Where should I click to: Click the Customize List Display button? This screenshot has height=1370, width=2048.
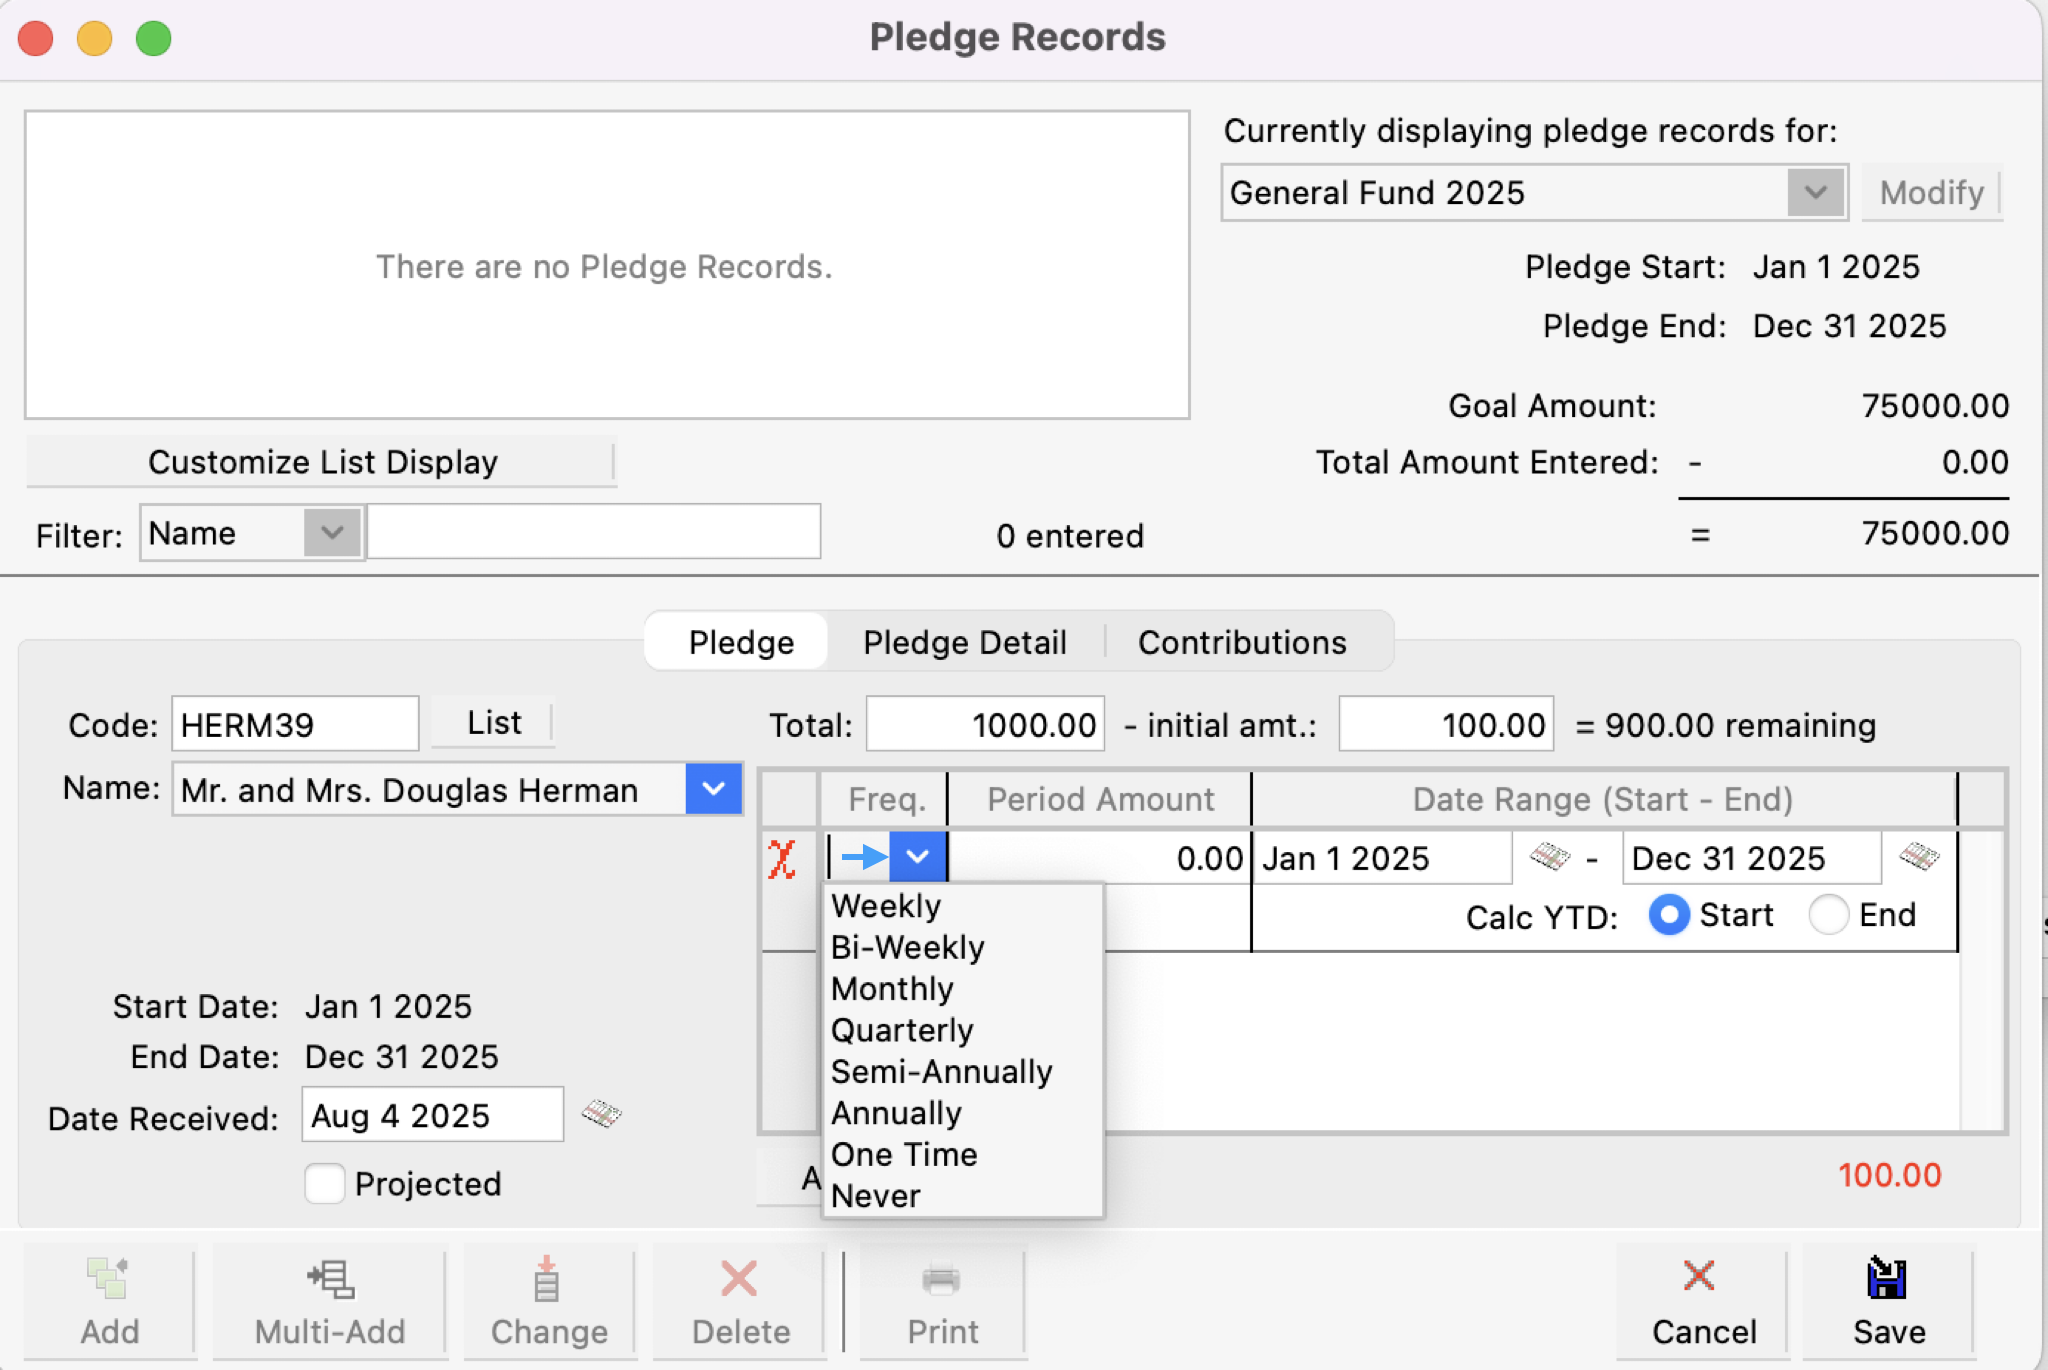(x=322, y=461)
